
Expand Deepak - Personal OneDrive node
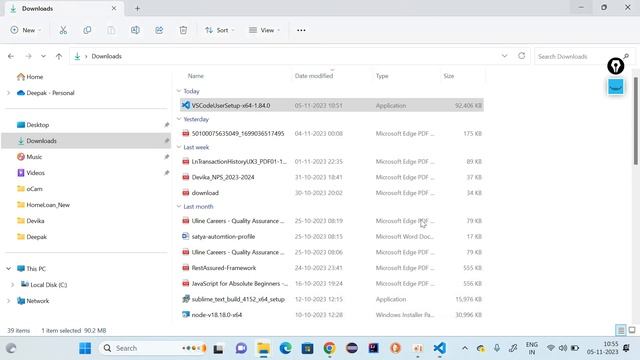click(9, 93)
